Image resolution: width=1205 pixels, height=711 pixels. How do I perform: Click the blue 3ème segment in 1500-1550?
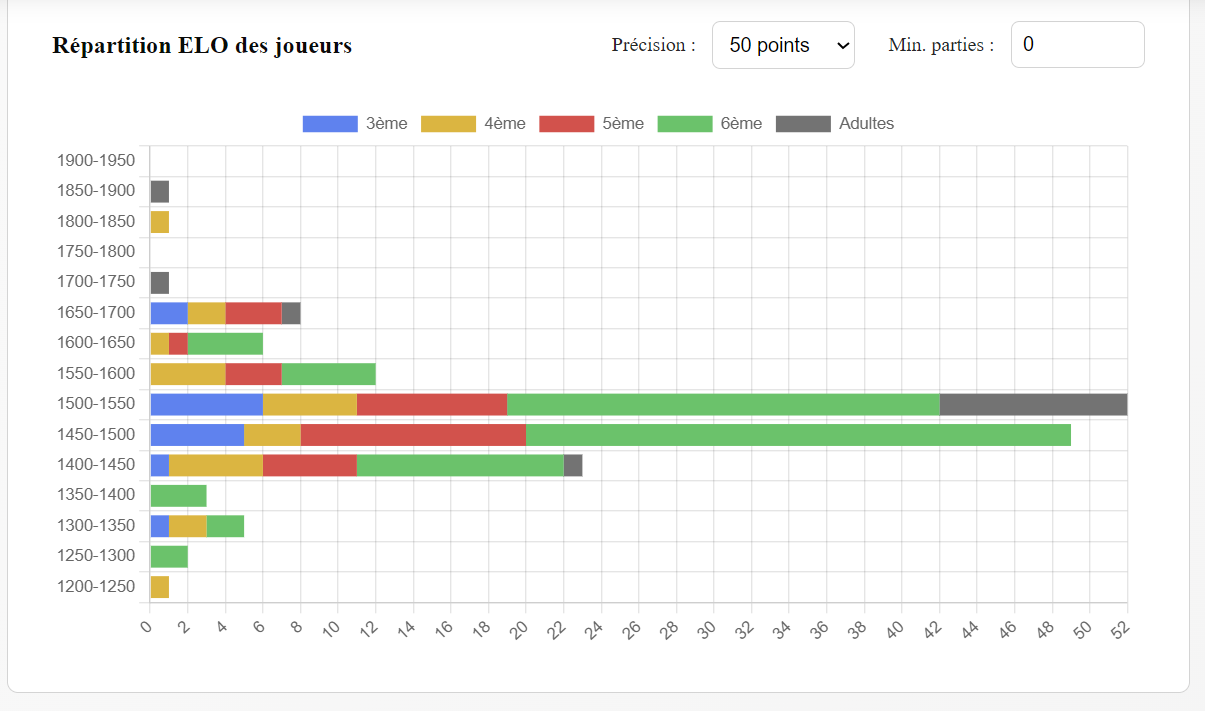click(x=206, y=404)
